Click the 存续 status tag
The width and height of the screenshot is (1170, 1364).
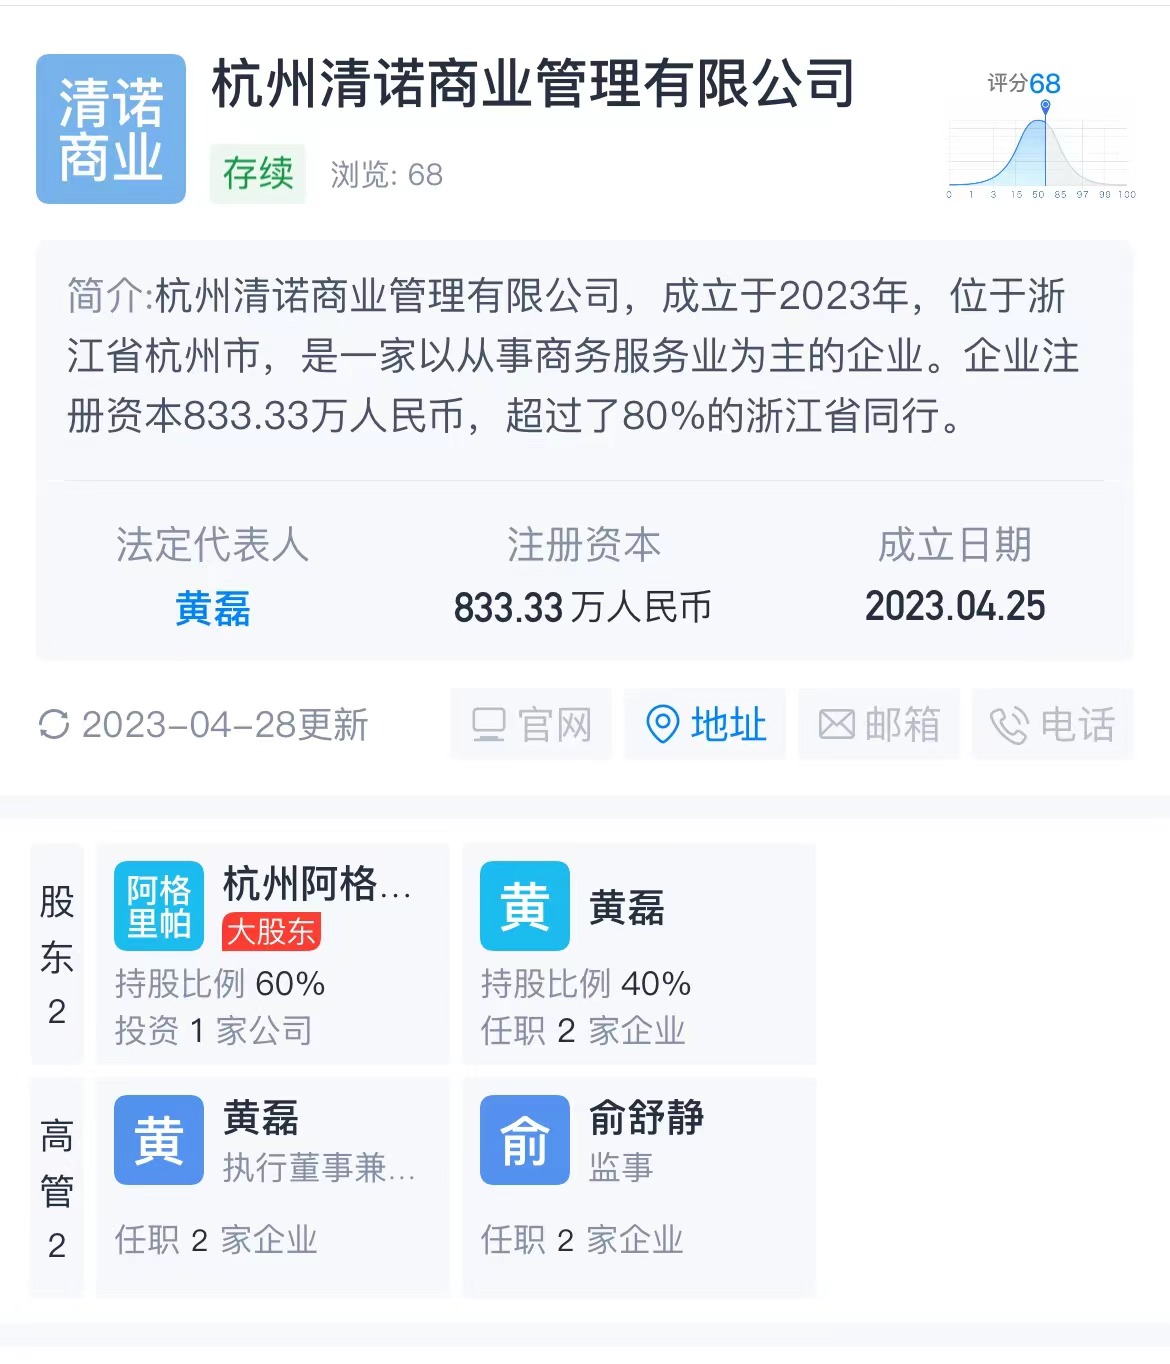(x=258, y=174)
